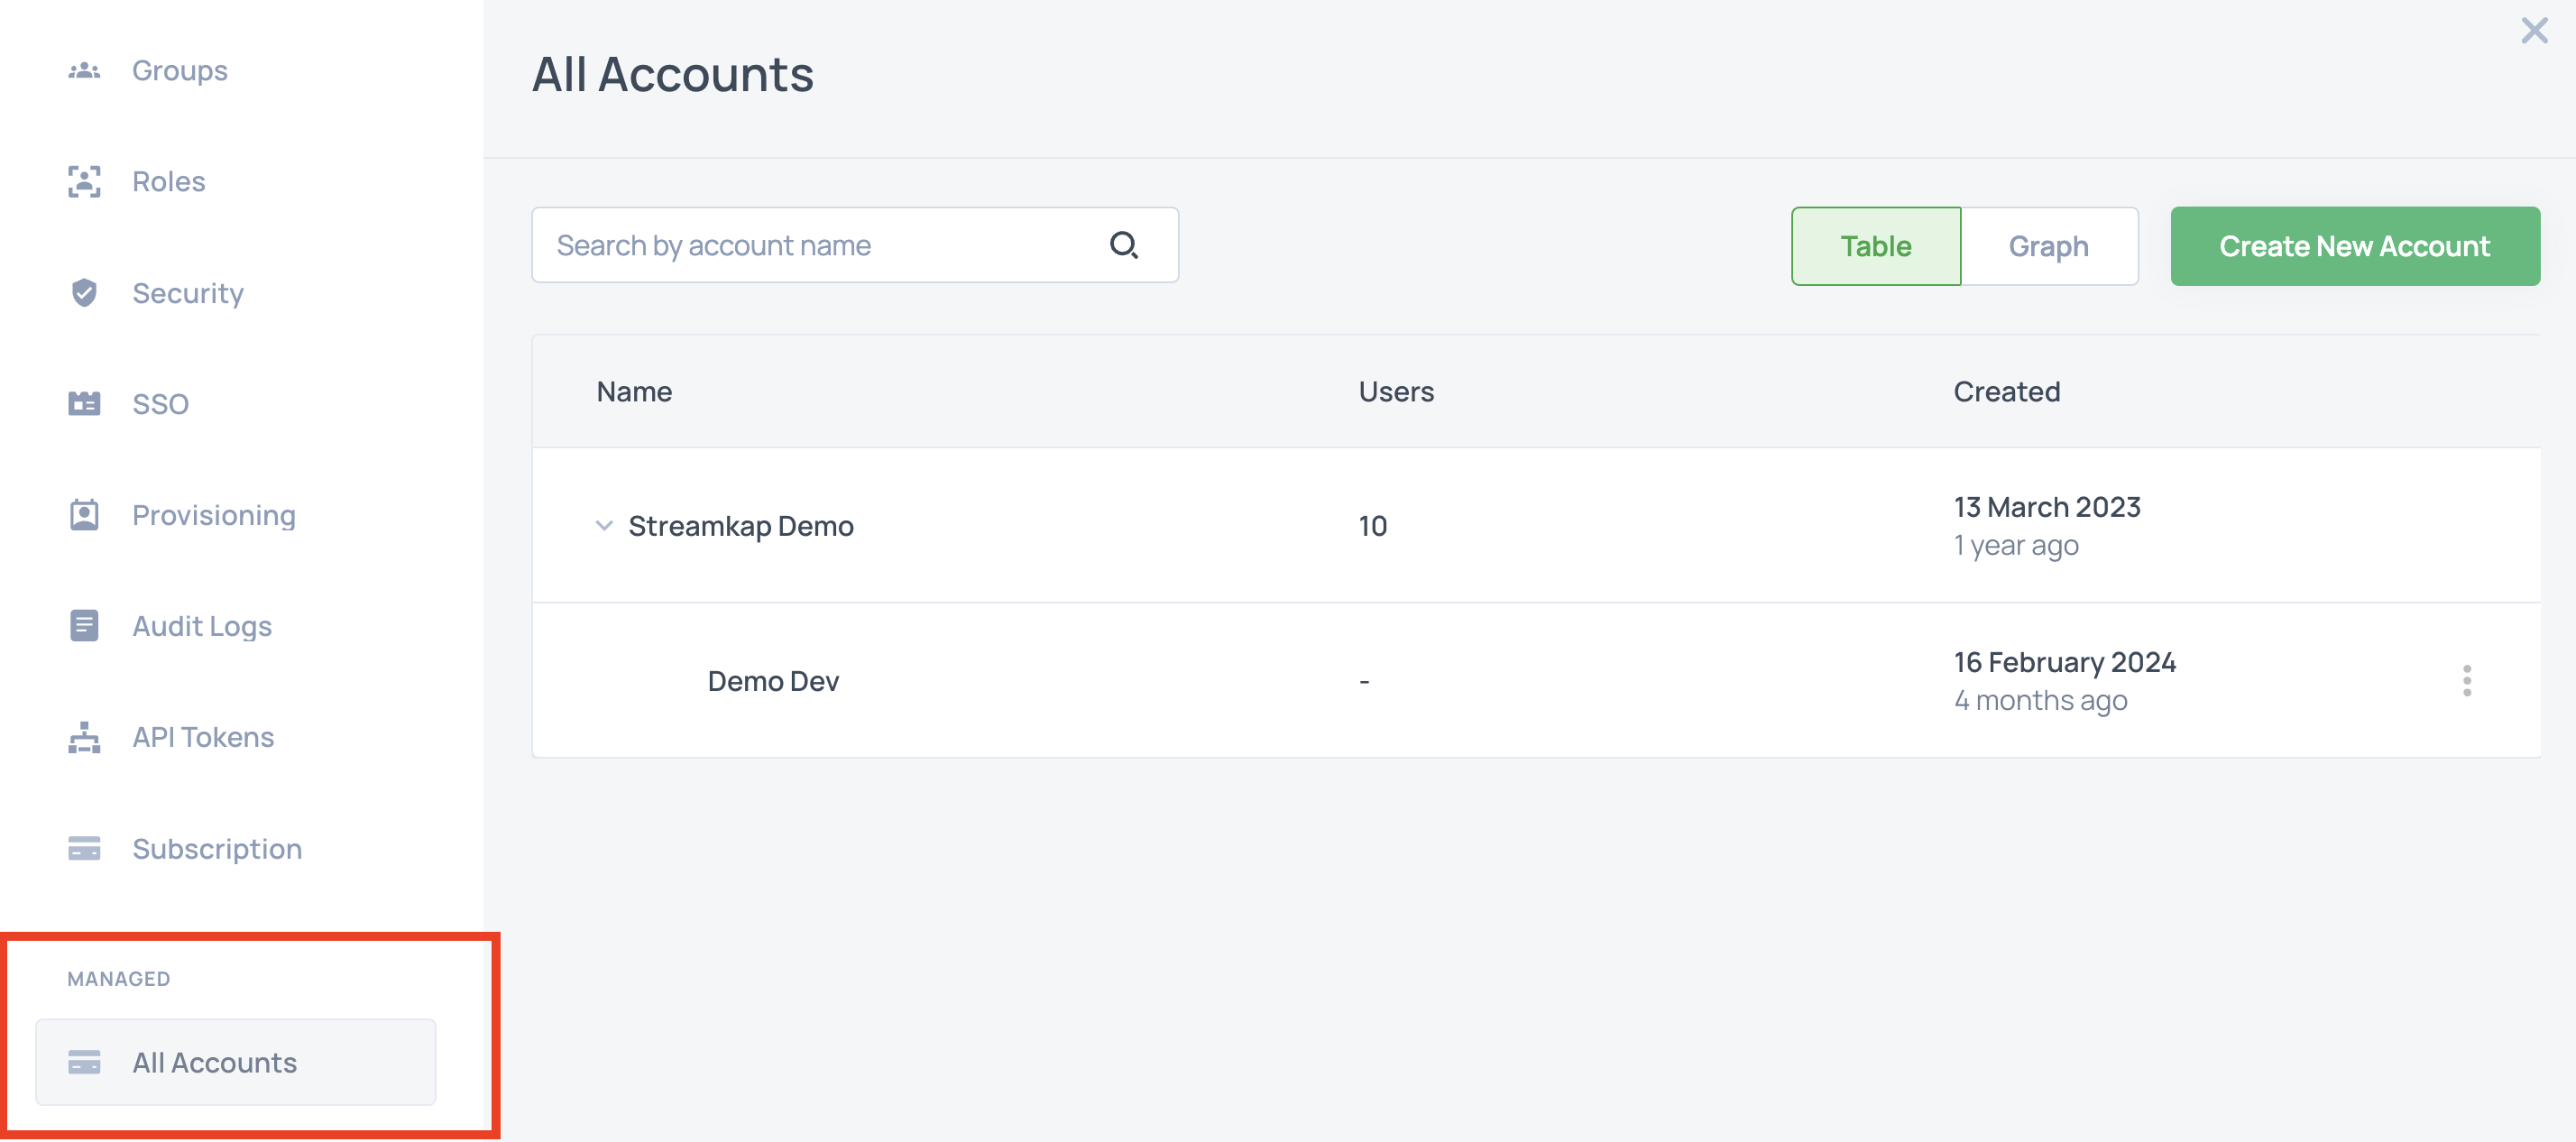Click the Name column header
The width and height of the screenshot is (2576, 1142).
(634, 391)
